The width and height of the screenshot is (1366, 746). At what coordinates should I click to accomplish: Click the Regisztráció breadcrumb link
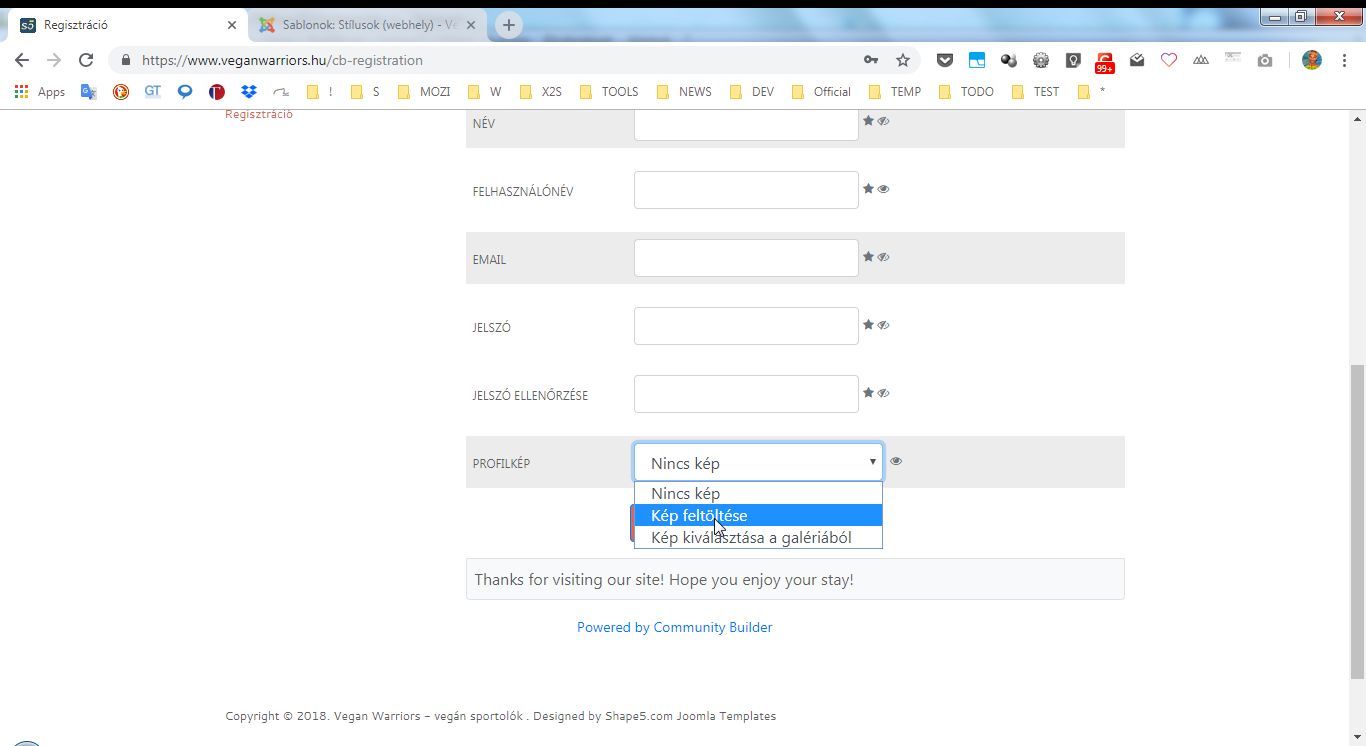coord(259,114)
